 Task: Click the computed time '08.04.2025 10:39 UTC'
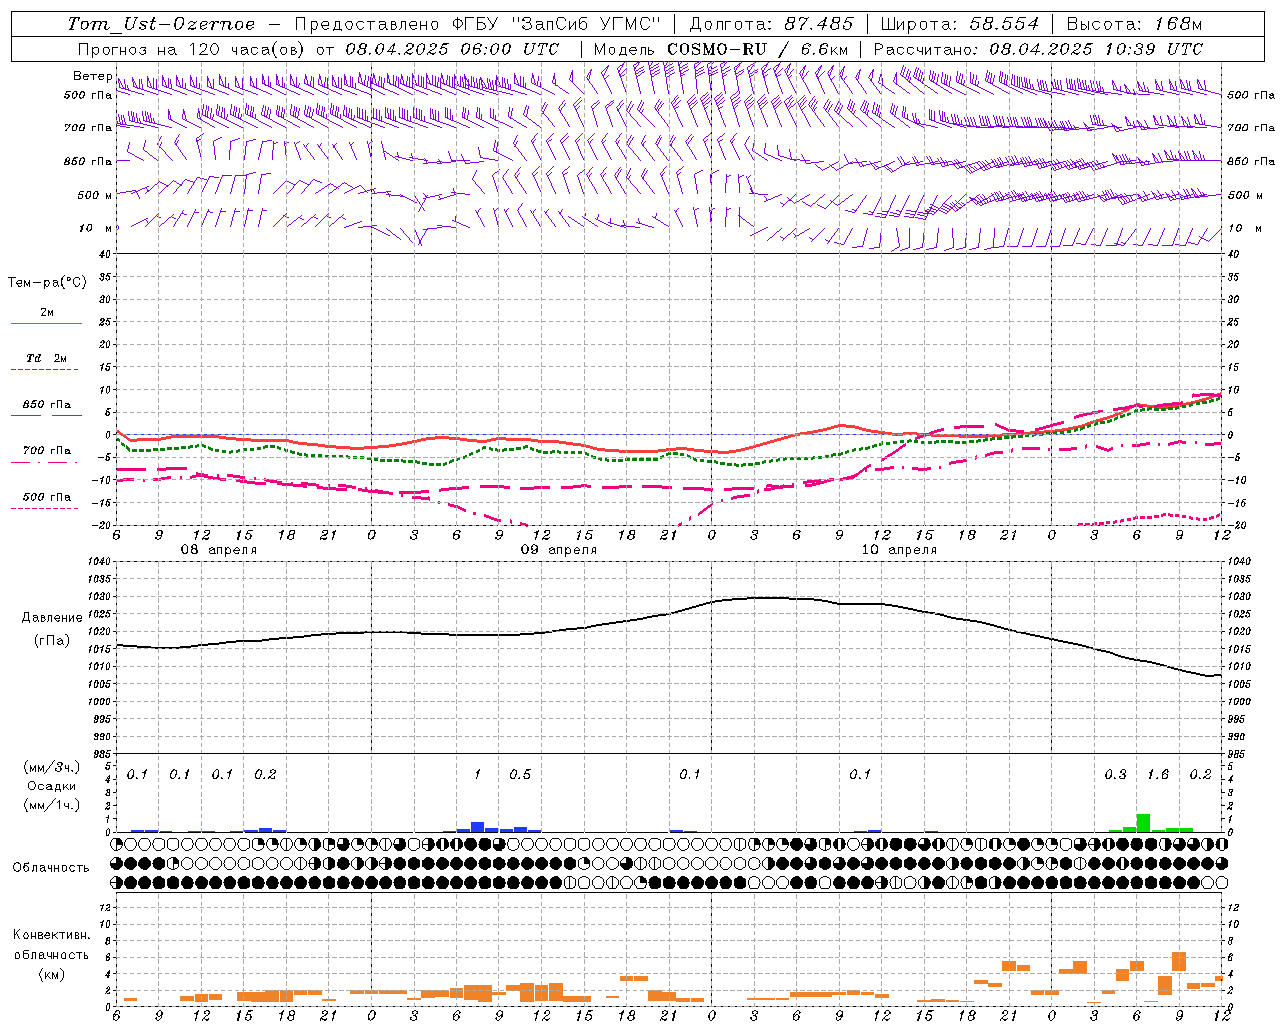tap(1096, 49)
